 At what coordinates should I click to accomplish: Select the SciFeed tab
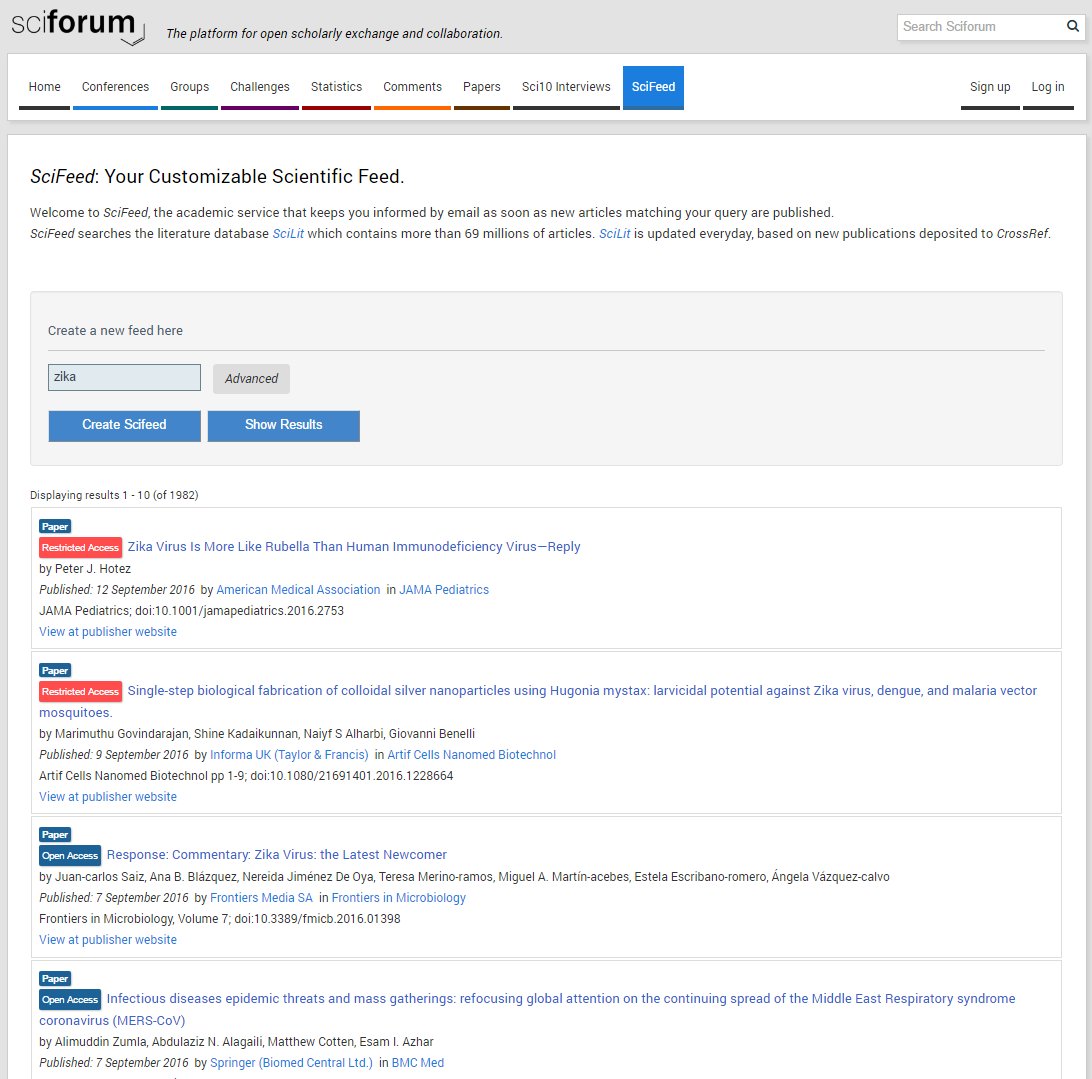coord(653,87)
